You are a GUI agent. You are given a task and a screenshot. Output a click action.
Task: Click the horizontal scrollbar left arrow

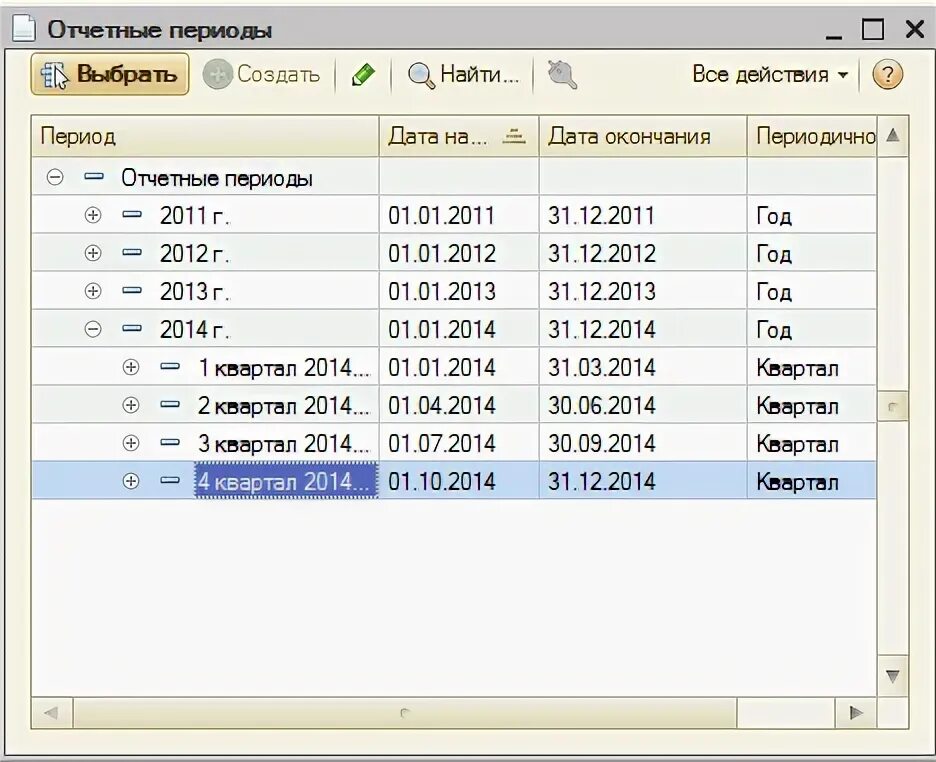[52, 712]
